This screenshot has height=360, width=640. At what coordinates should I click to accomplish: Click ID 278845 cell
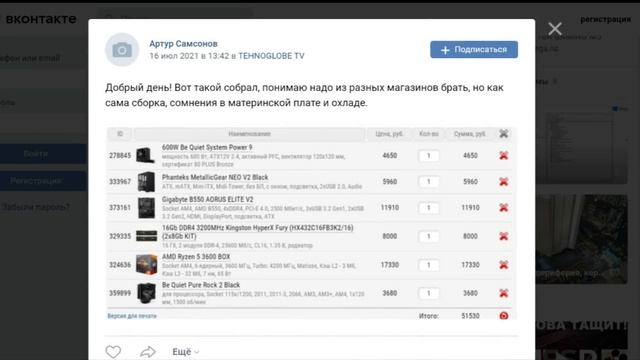tap(120, 156)
